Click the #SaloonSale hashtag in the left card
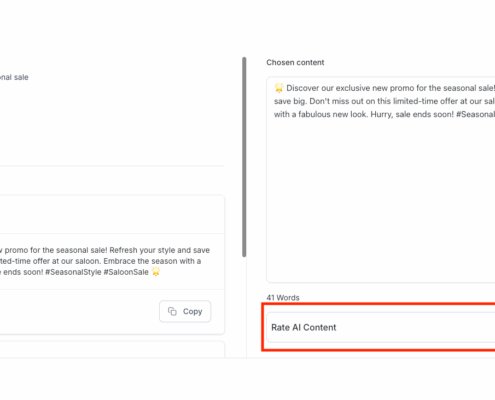495x400 pixels. coord(126,272)
